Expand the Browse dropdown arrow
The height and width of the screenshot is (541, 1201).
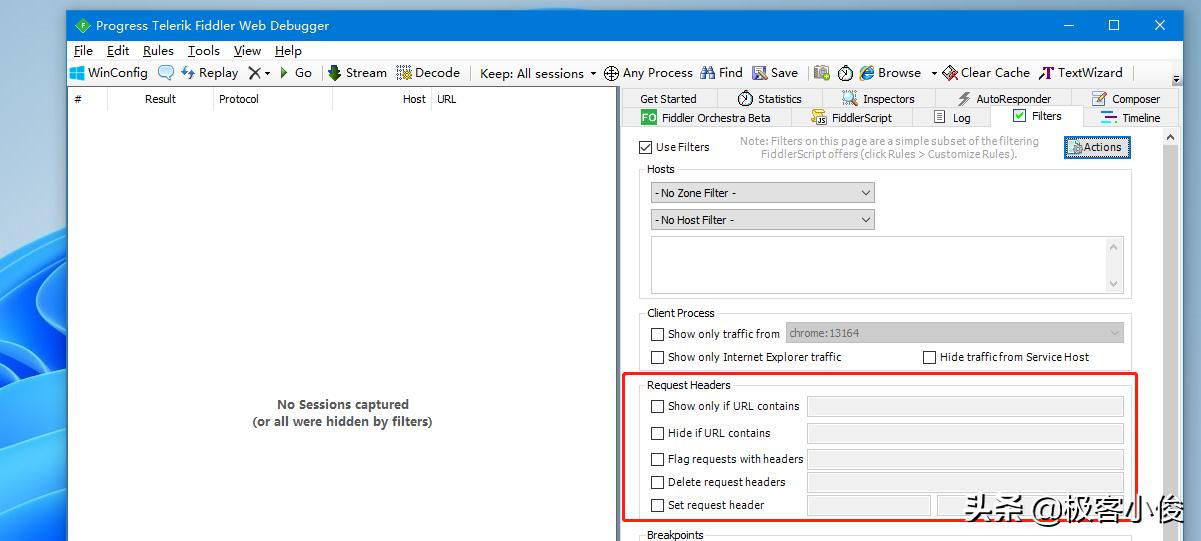[934, 73]
